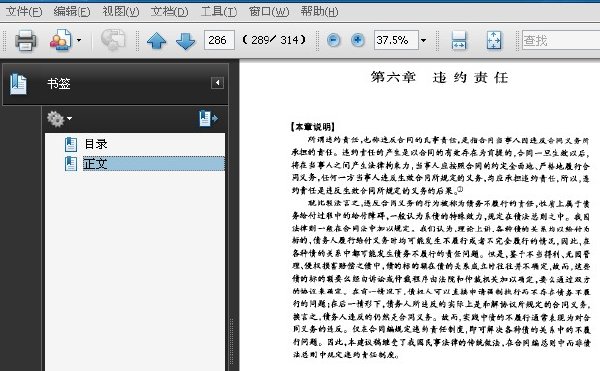The width and height of the screenshot is (600, 371).
Task: Open the 工具(T) menu
Action: click(x=219, y=11)
